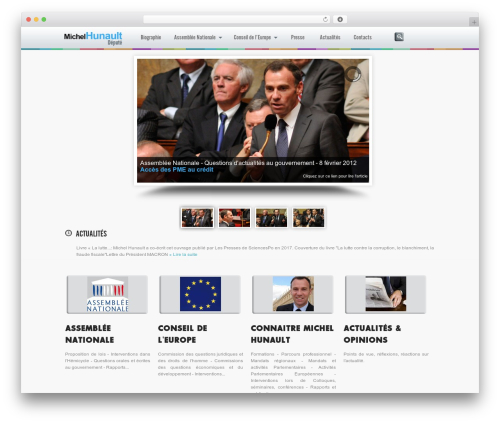Click the Michel Hunault Député logo
500x423 pixels.
[93, 38]
